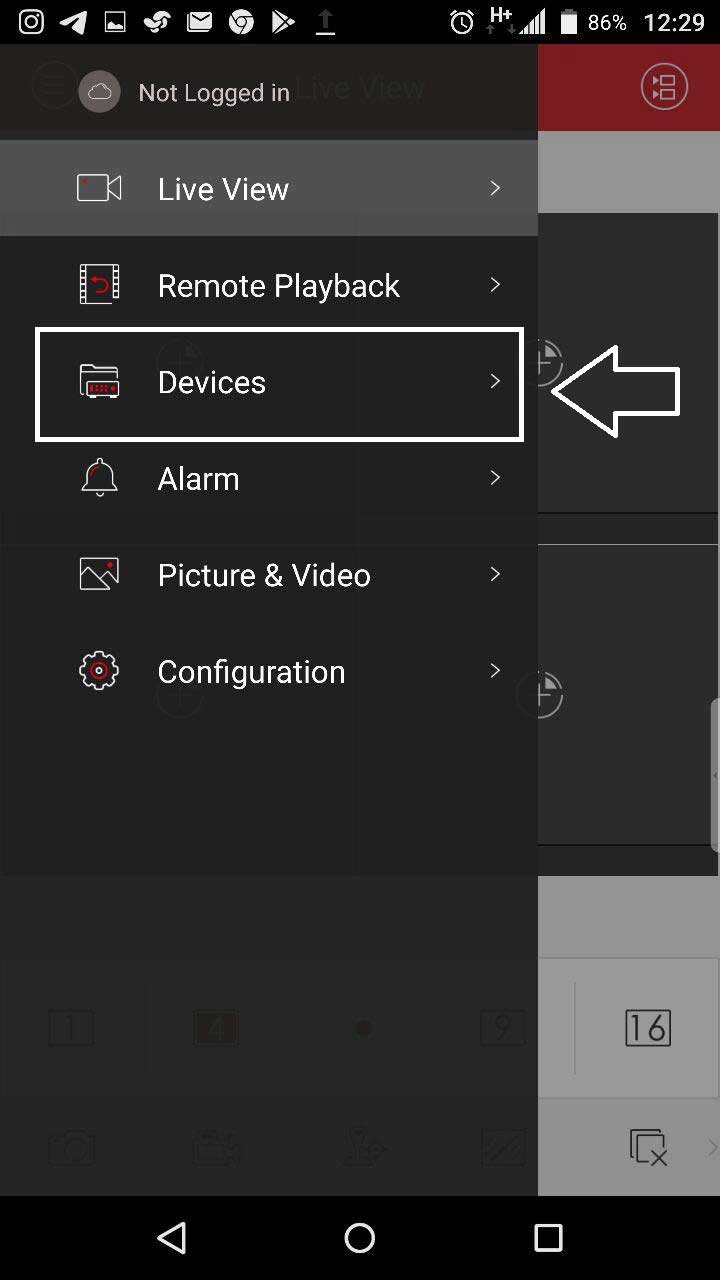Tap the Android back navigation button
The width and height of the screenshot is (720, 1280).
click(172, 1238)
